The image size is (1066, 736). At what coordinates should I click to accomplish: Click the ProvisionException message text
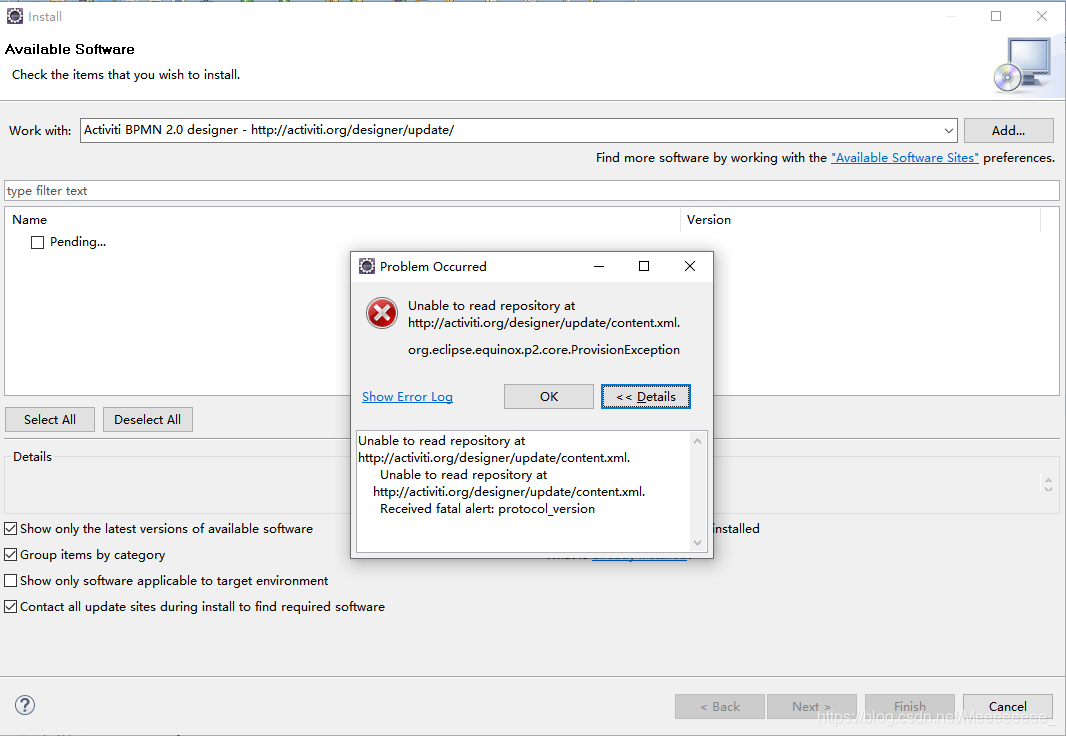(x=544, y=350)
